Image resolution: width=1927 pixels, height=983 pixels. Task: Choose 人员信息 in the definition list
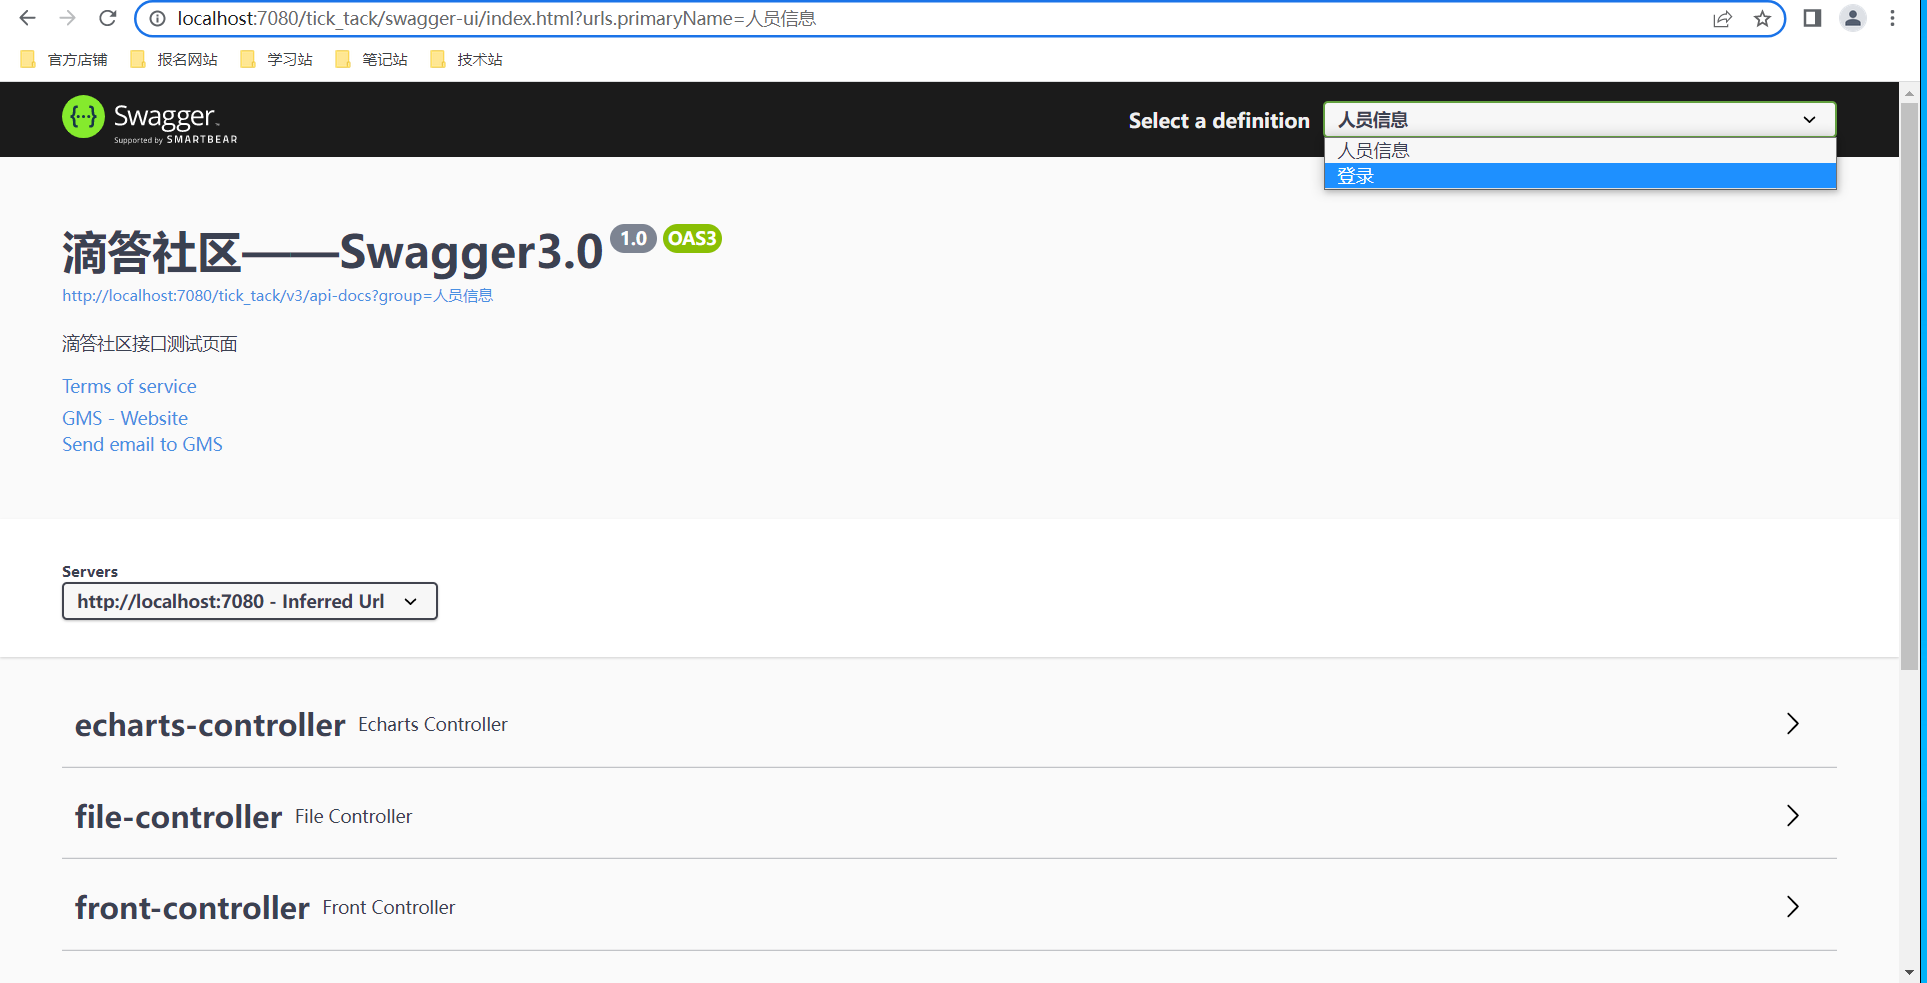1580,151
